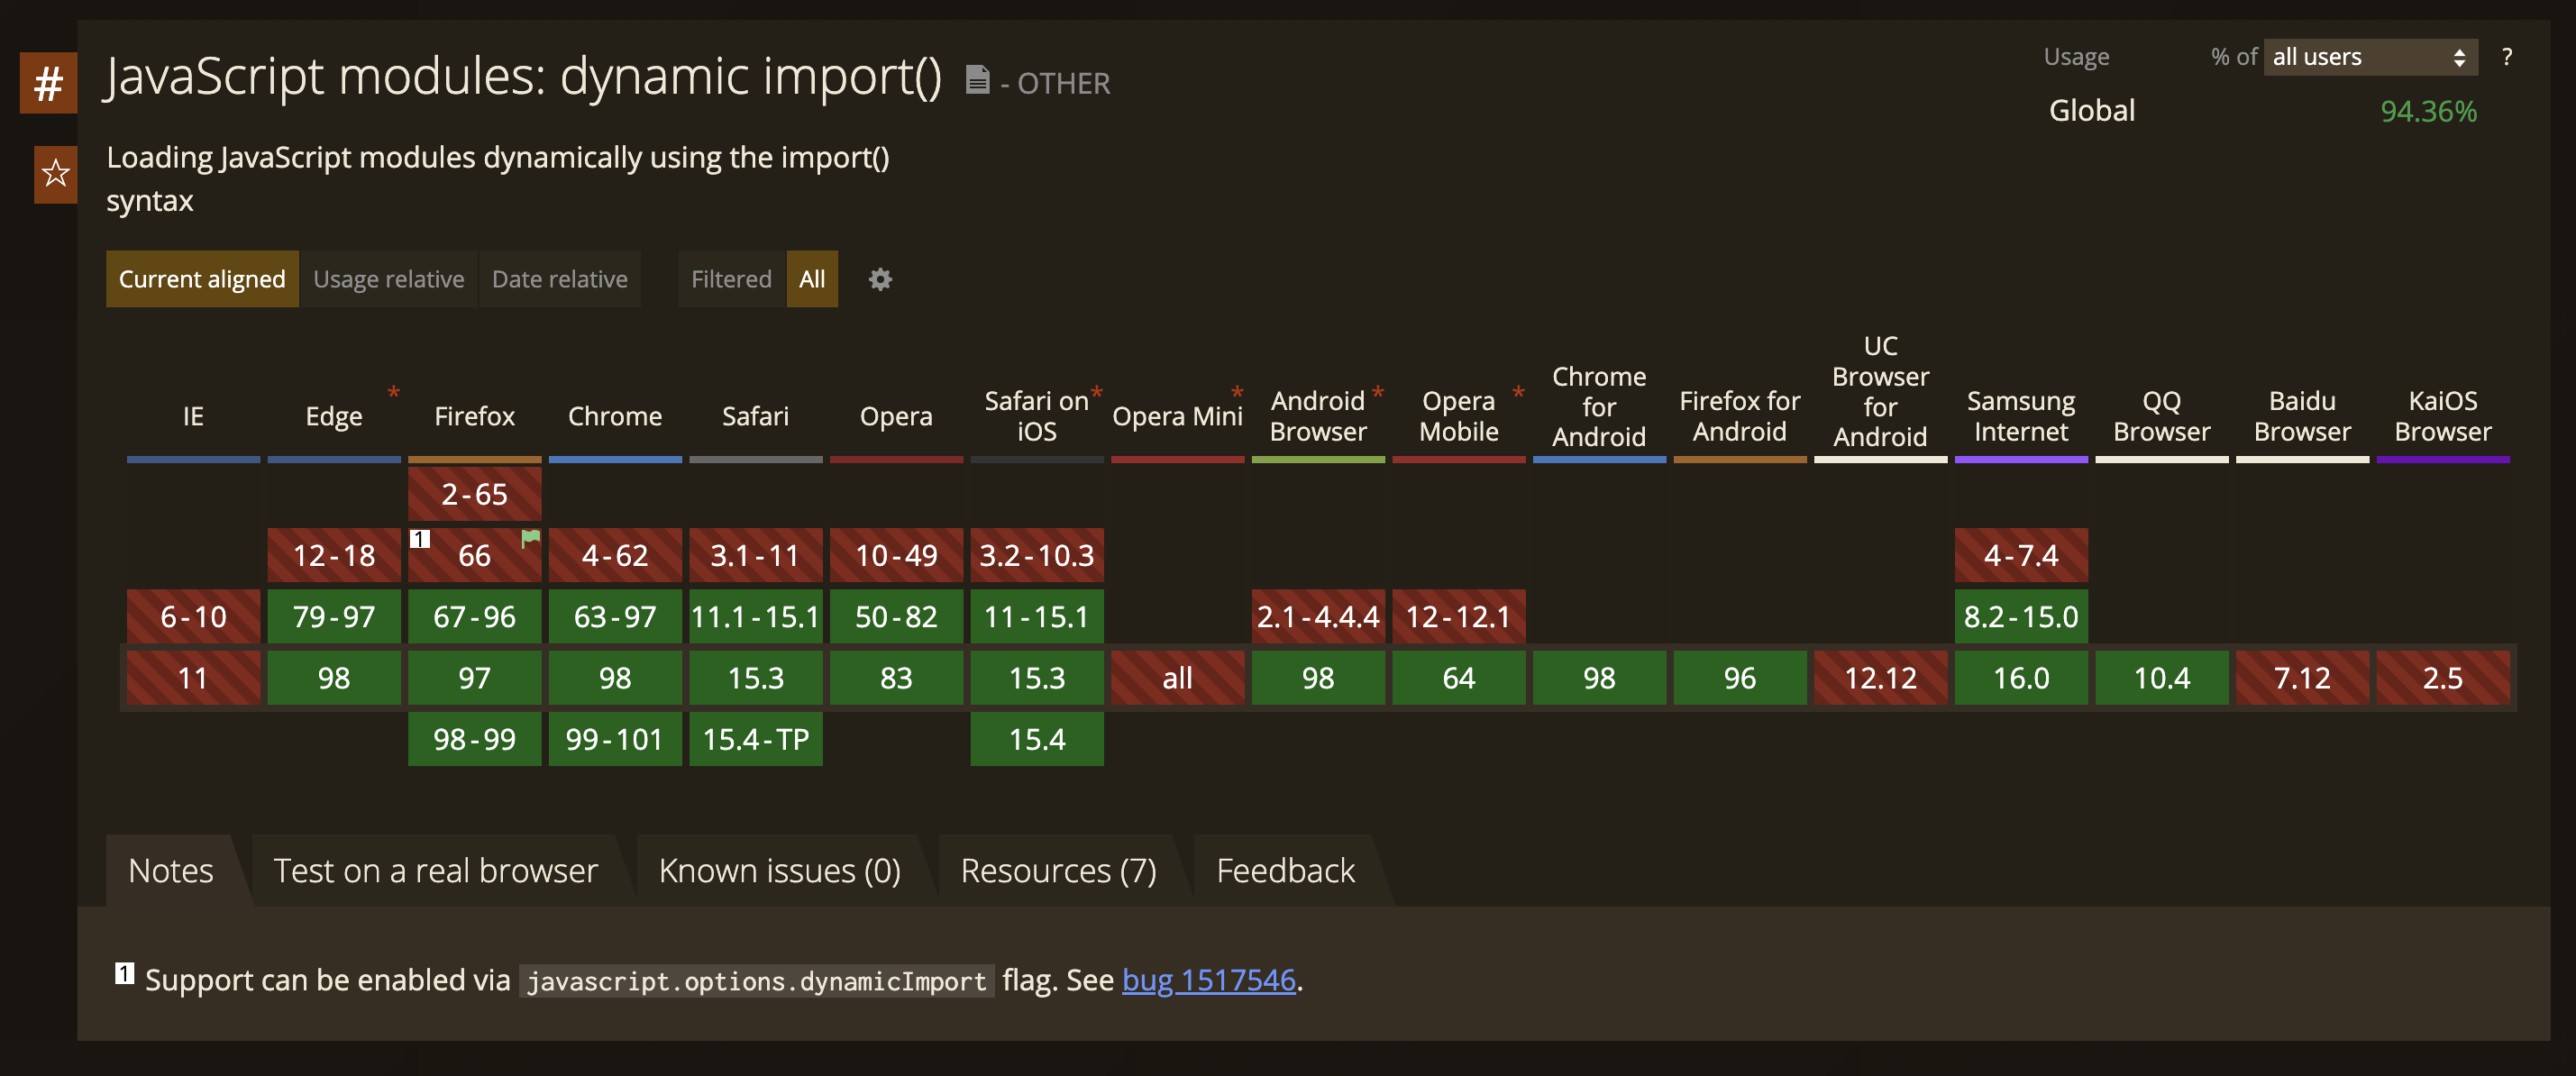Click Android Browser 2.1-4.4.4 cell
This screenshot has height=1076, width=2576.
click(1318, 617)
